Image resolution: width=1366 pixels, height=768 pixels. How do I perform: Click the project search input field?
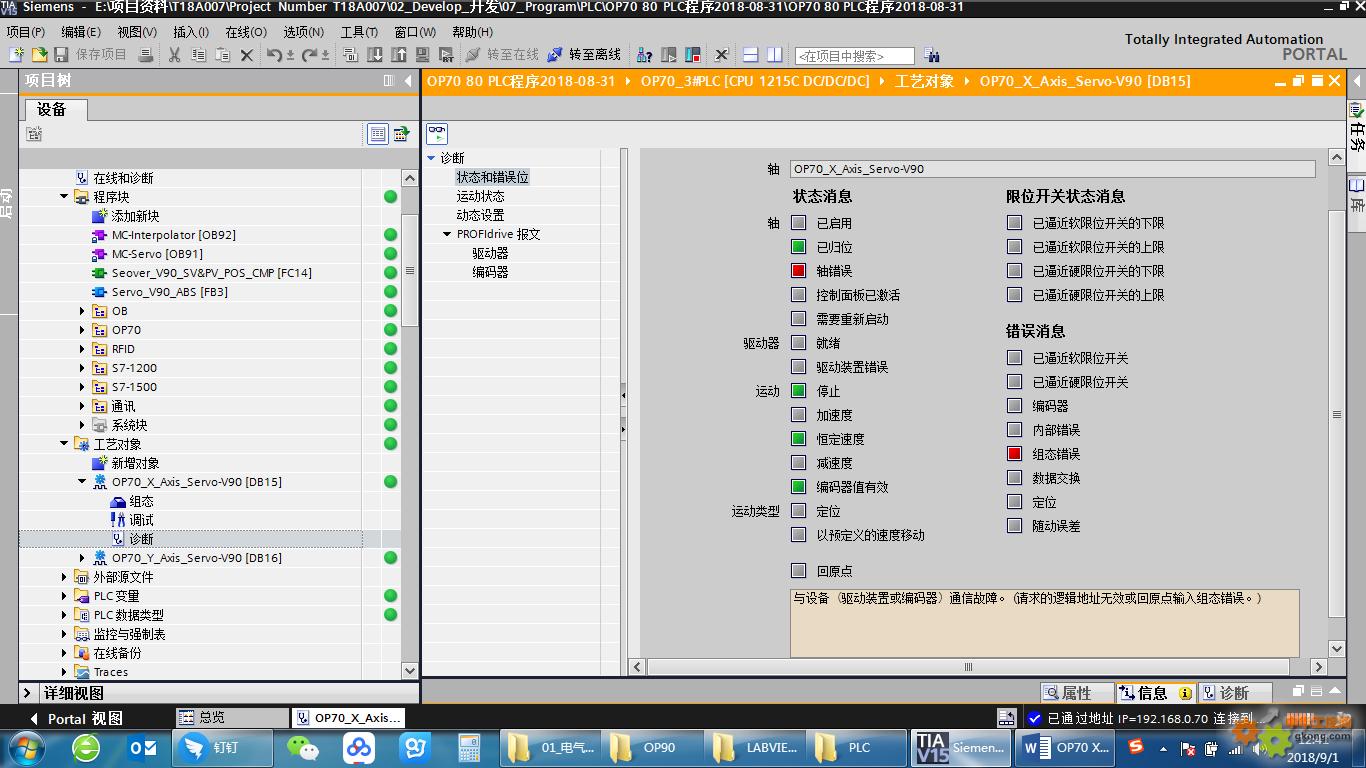[855, 56]
